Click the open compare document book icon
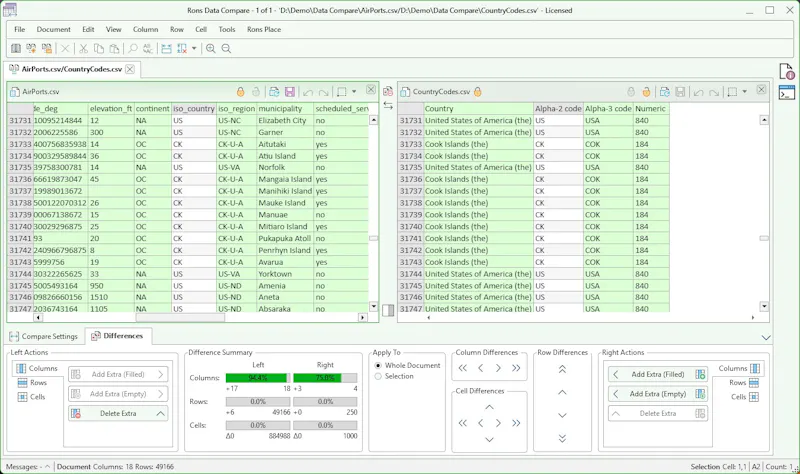Screen dimensions: 800x474 point(16,48)
